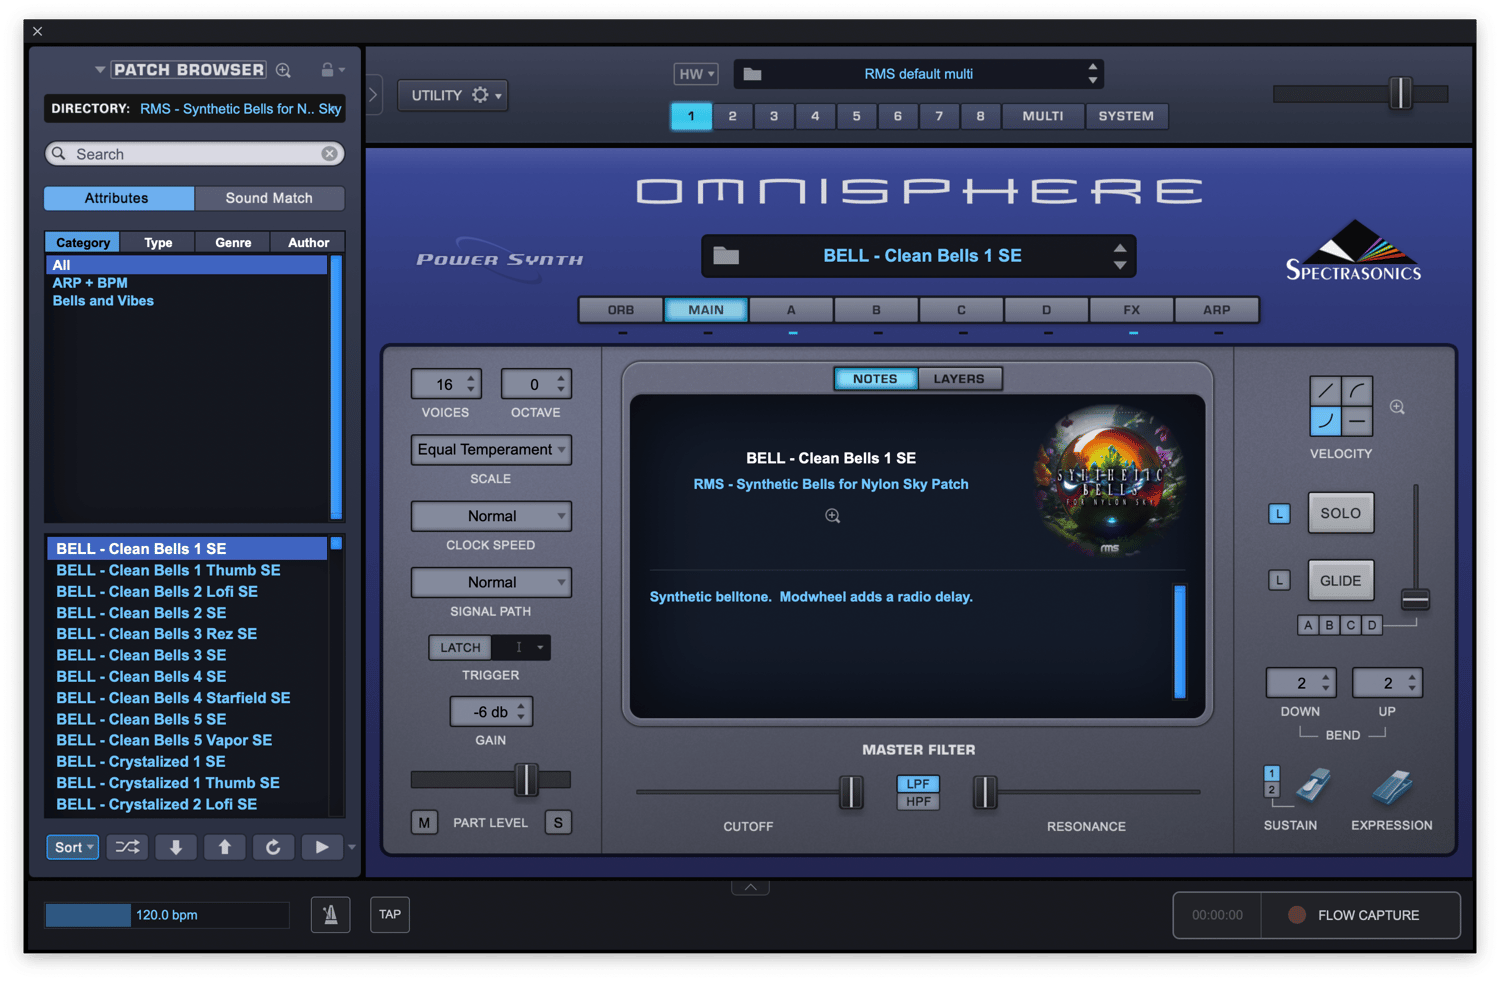Open the Clock Speed dropdown
Screen dimensions: 1500x981
[491, 516]
